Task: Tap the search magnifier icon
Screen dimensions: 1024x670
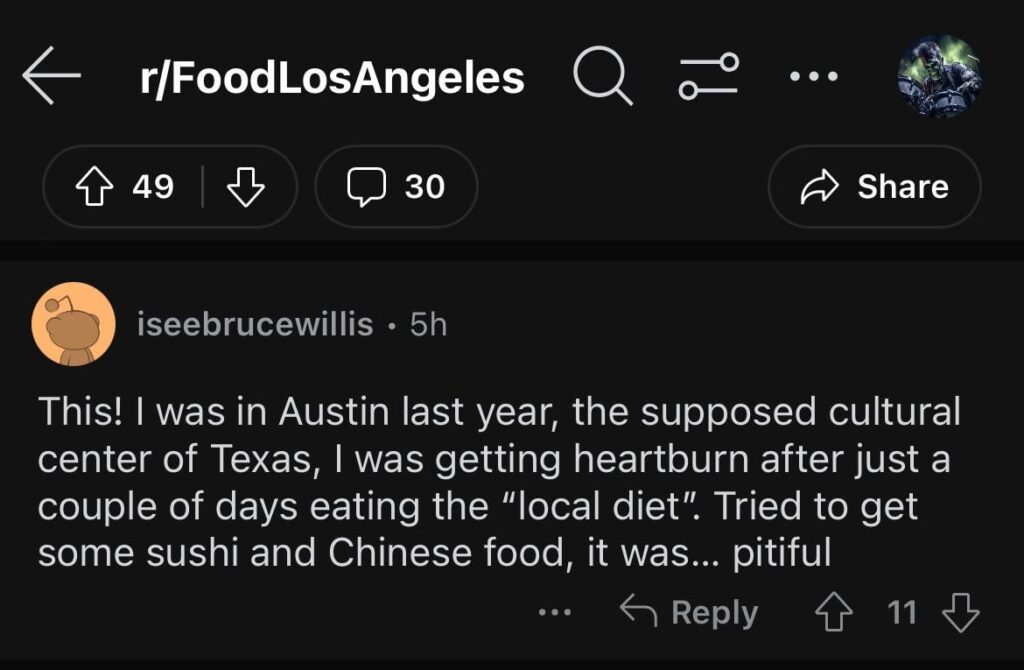Action: [603, 79]
